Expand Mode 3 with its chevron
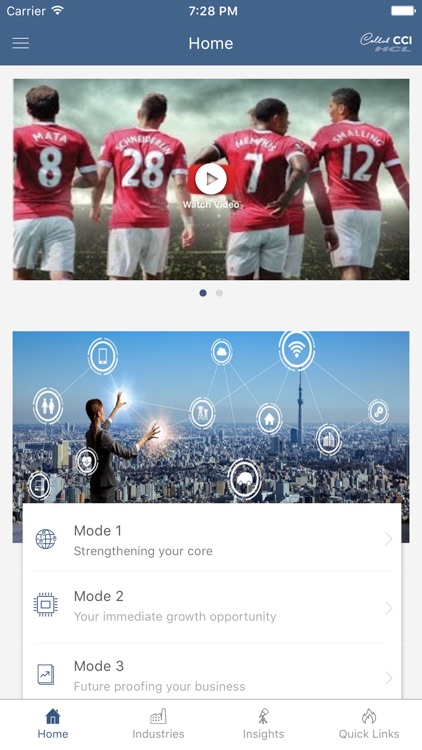422x750 pixels. coord(389,678)
